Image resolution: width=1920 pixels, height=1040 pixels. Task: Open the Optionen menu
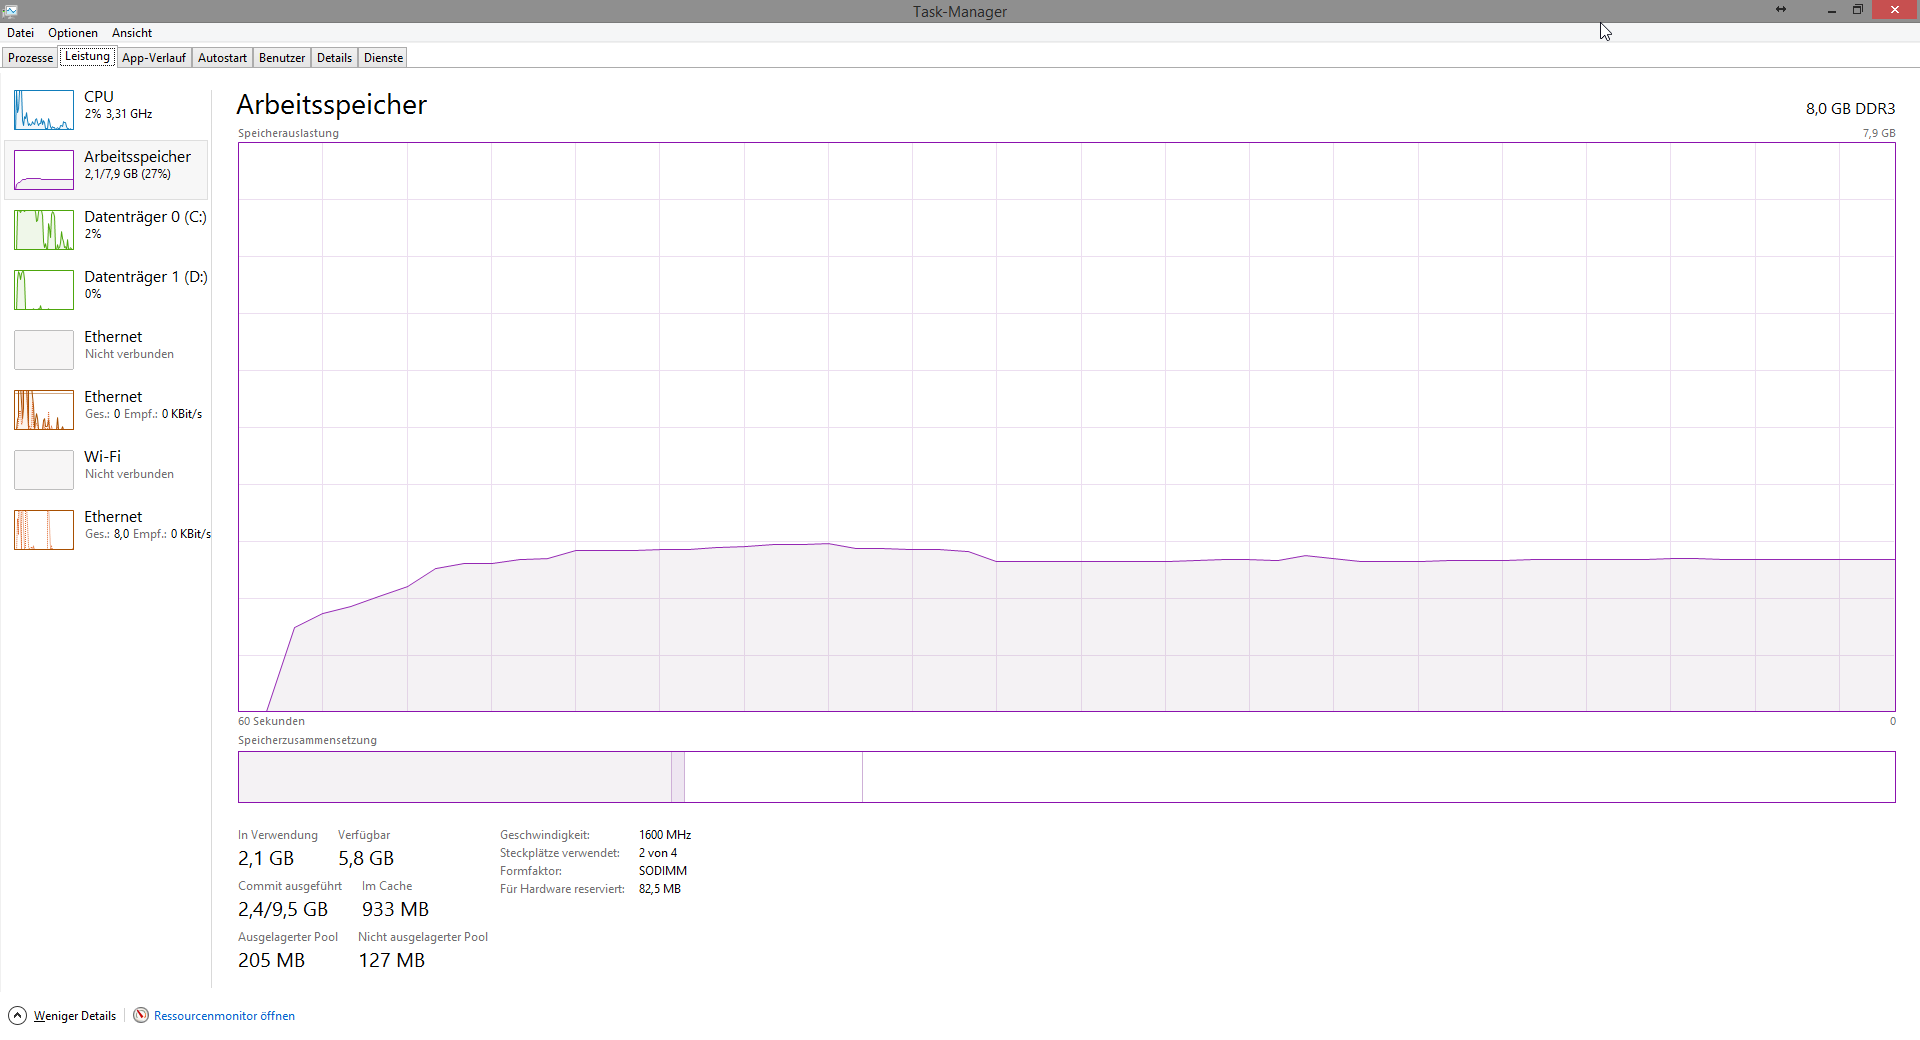73,33
